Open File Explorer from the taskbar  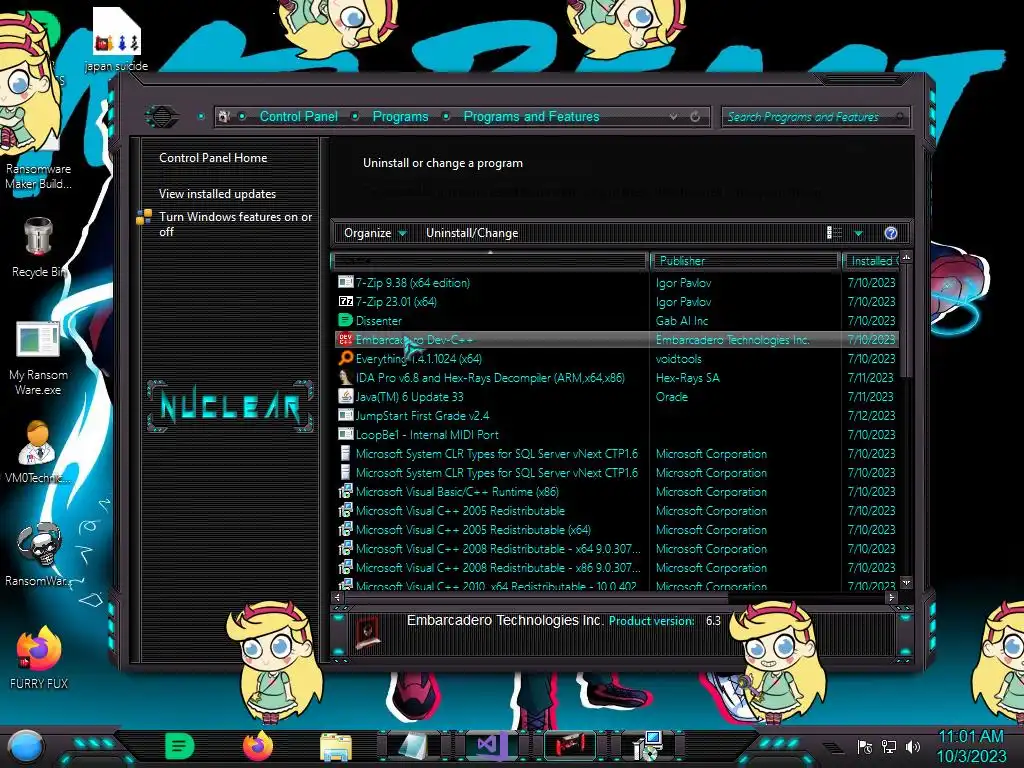point(336,746)
